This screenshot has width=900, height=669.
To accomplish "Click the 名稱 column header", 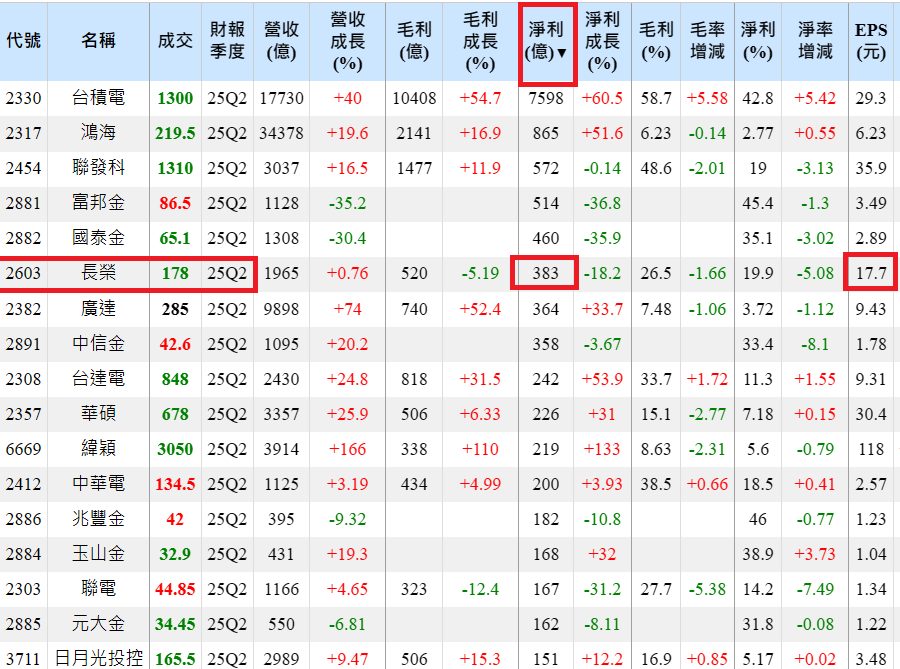I will pos(98,40).
